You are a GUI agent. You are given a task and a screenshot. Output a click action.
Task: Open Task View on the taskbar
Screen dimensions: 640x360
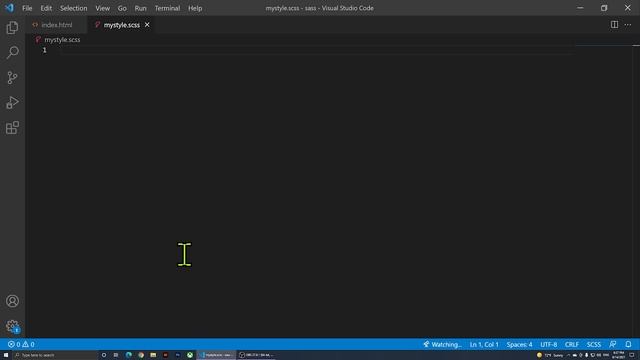pos(116,355)
